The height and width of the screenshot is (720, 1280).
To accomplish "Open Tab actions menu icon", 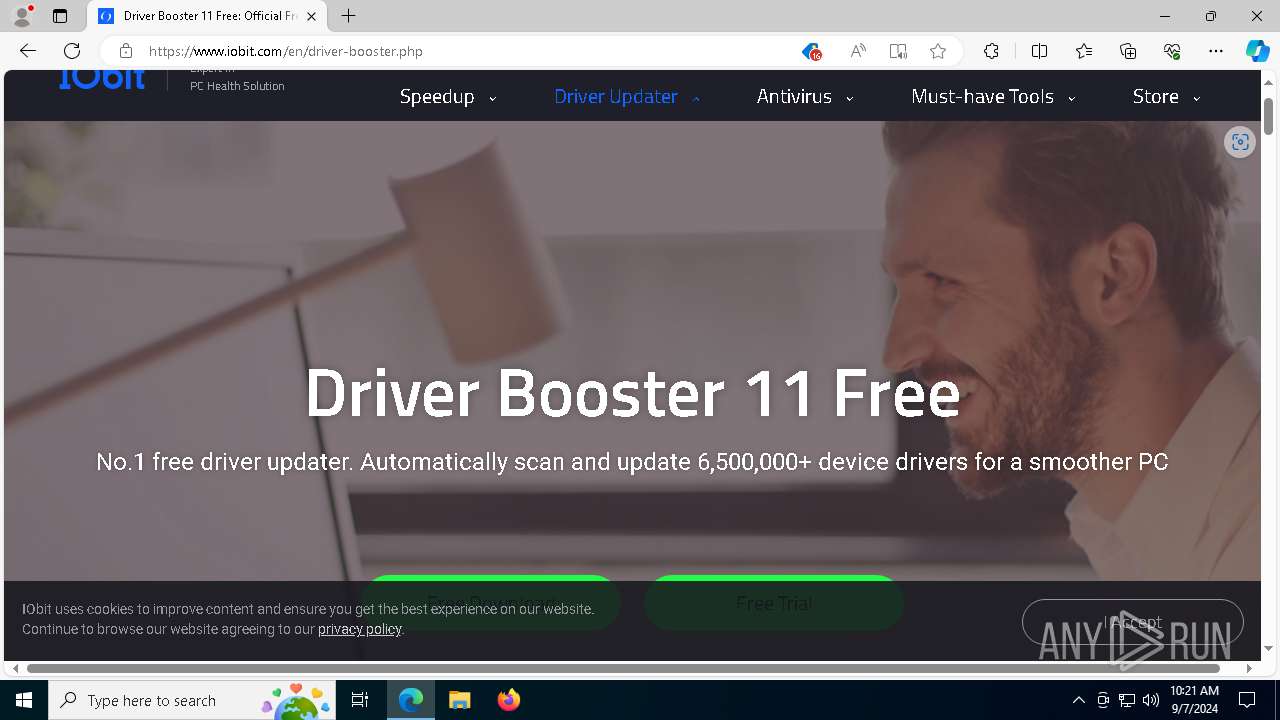I will [x=60, y=16].
